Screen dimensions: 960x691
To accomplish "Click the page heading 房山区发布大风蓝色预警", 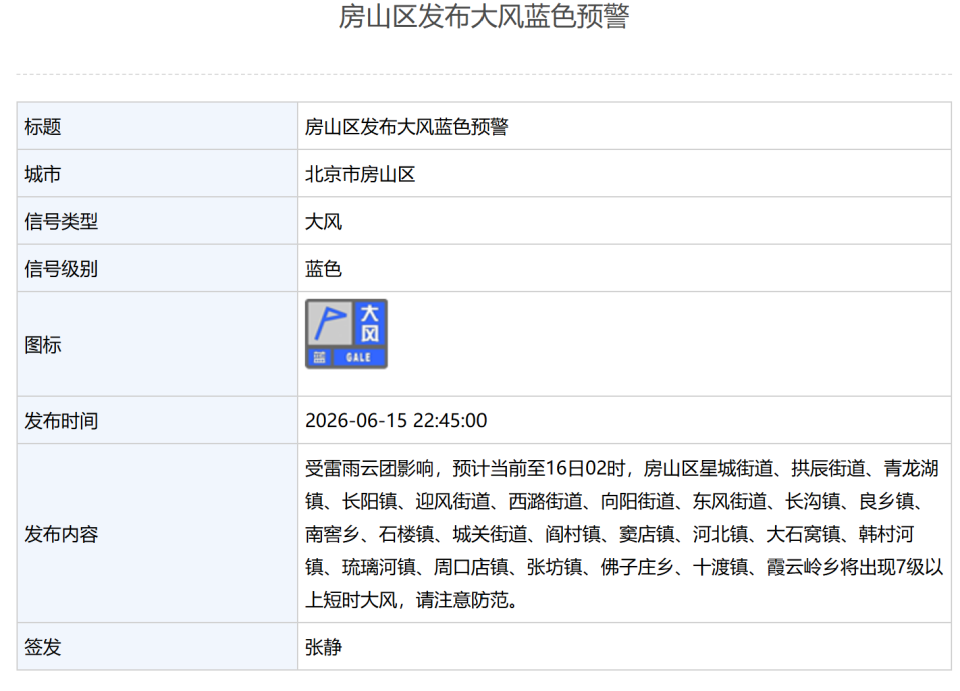I will (x=484, y=17).
